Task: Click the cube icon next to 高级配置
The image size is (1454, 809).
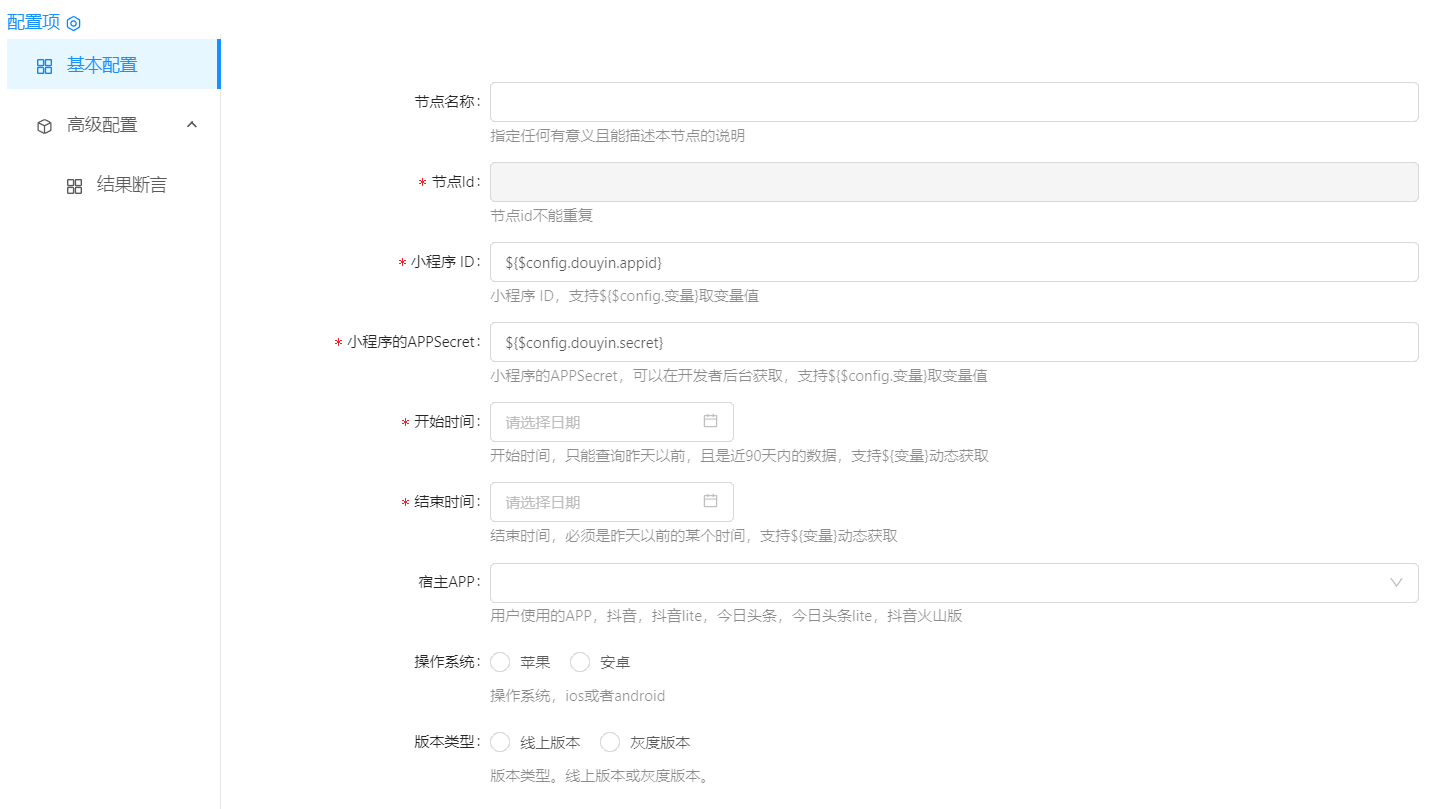Action: (x=44, y=126)
